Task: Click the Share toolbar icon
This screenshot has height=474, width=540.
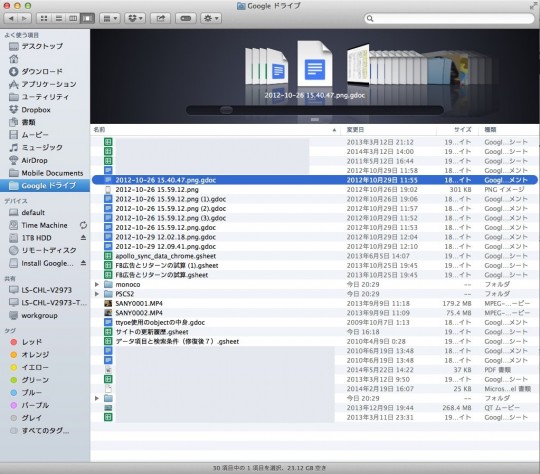Action: [160, 18]
